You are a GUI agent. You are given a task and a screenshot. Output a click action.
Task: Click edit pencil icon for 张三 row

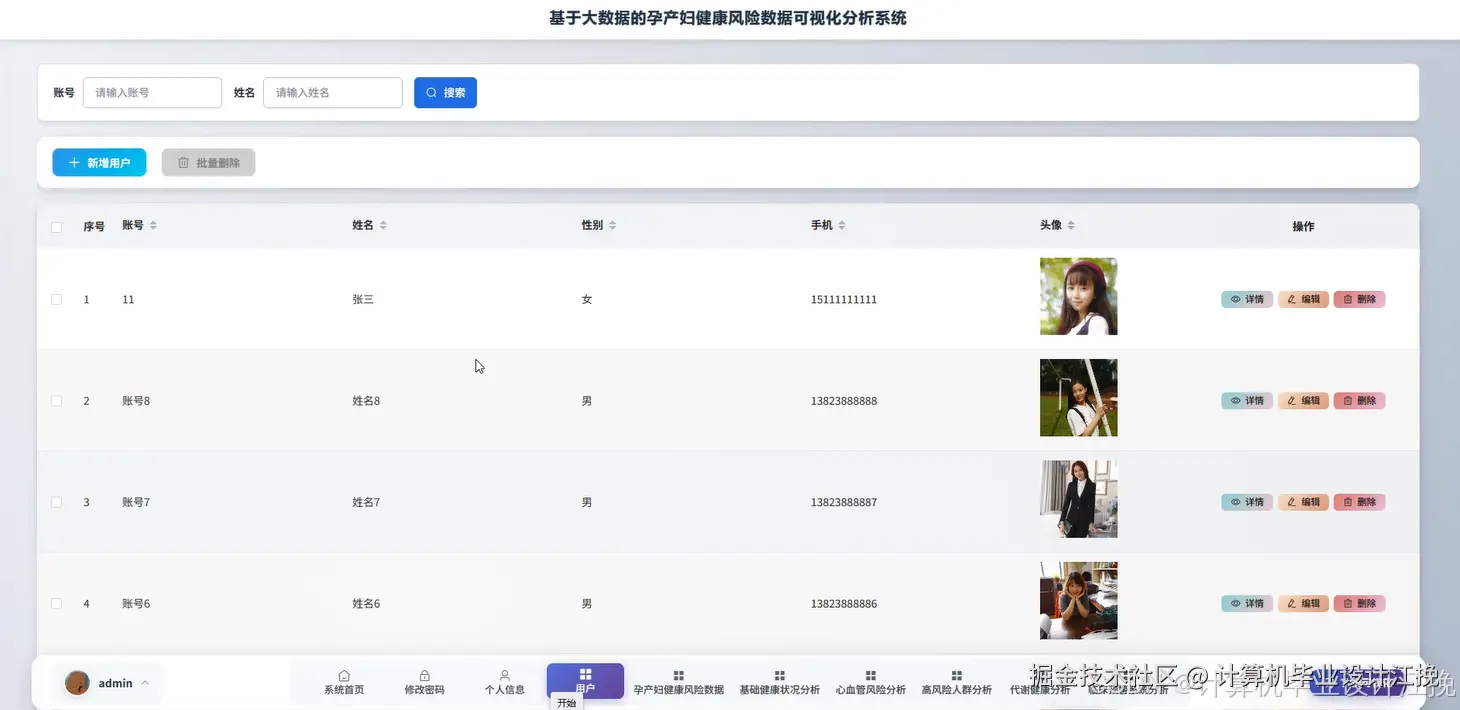click(1292, 299)
